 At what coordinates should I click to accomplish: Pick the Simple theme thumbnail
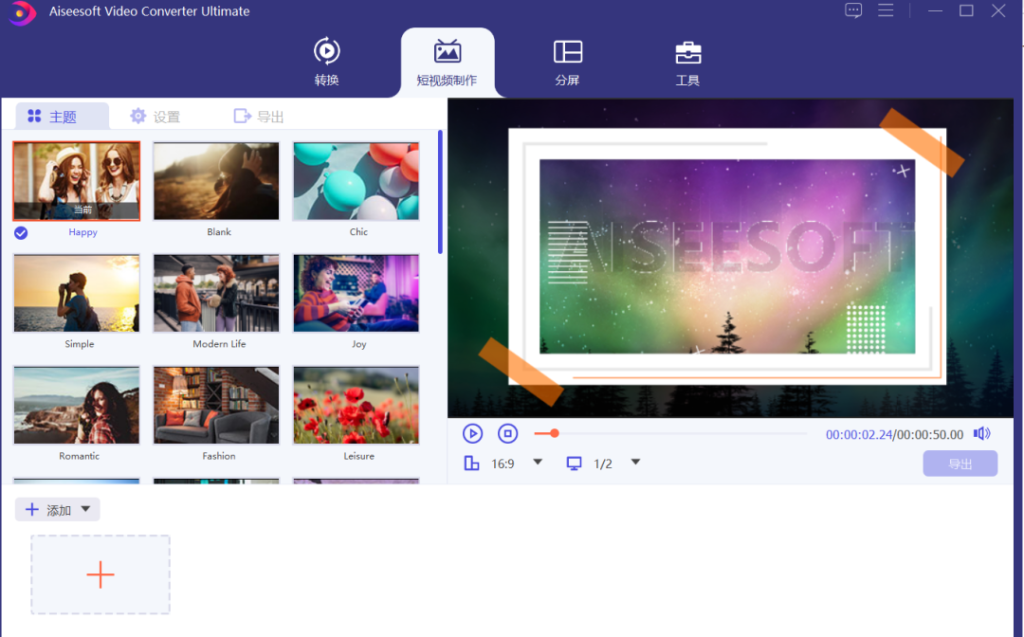coord(76,293)
